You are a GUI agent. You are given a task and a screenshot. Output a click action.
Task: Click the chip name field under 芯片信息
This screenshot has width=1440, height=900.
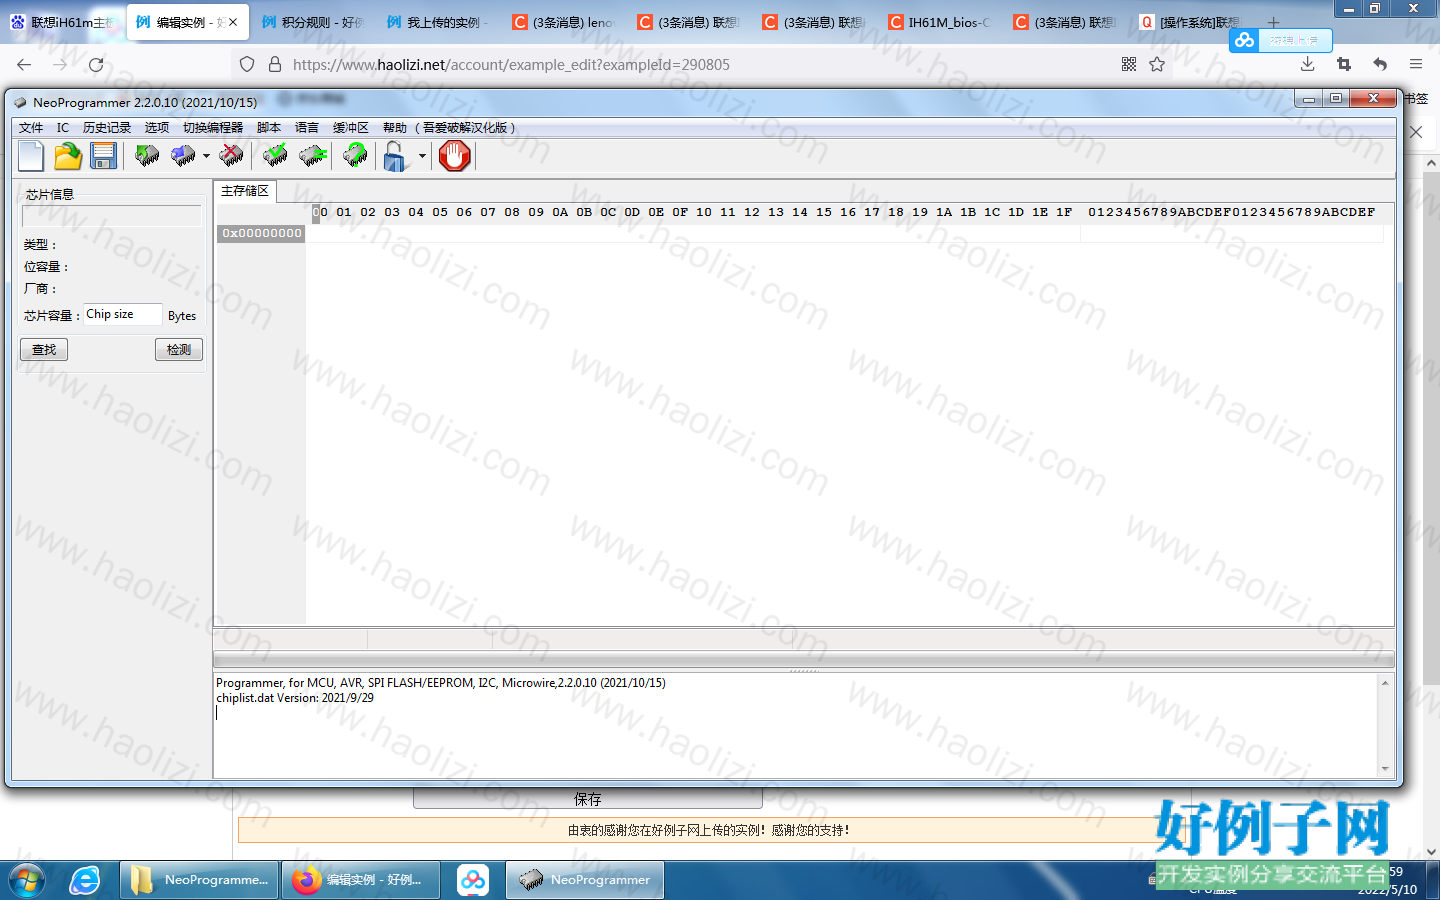(x=112, y=216)
